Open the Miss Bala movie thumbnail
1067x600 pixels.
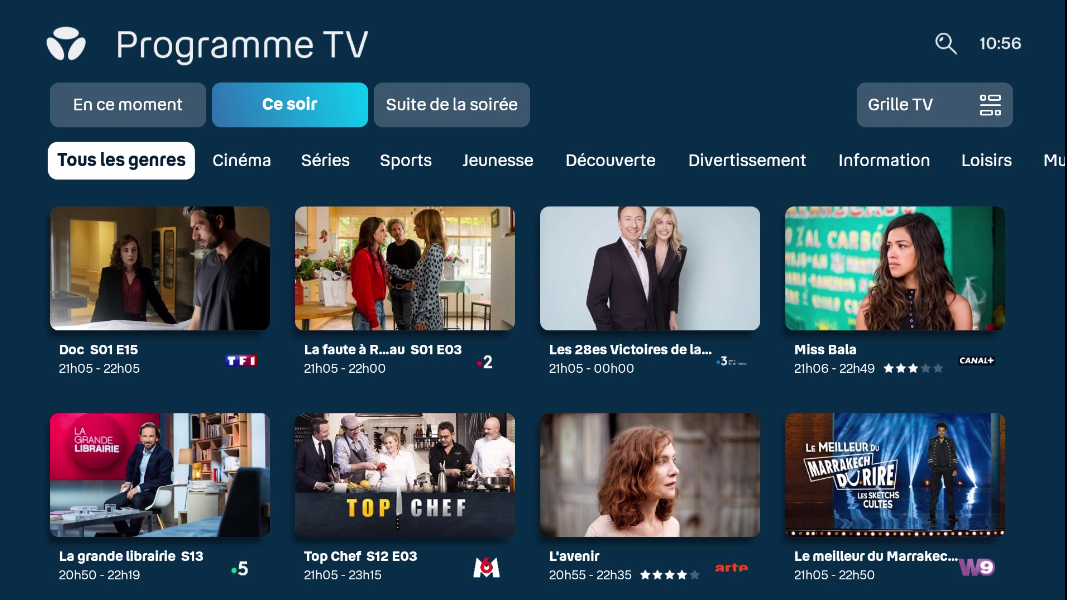895,268
